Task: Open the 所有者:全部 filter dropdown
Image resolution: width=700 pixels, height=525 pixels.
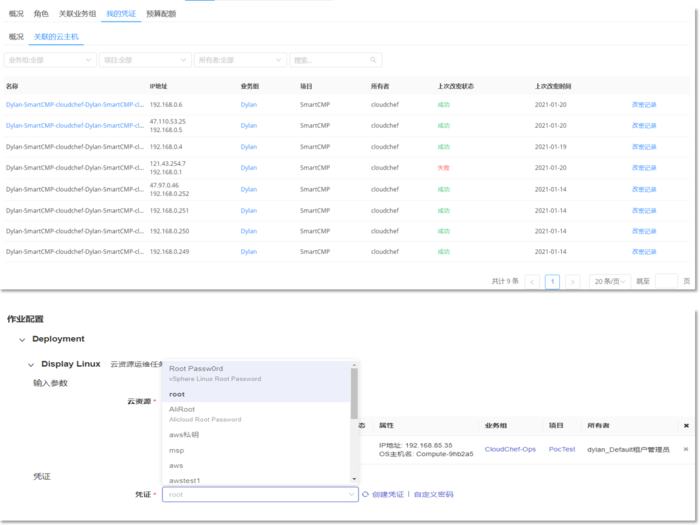Action: click(240, 60)
